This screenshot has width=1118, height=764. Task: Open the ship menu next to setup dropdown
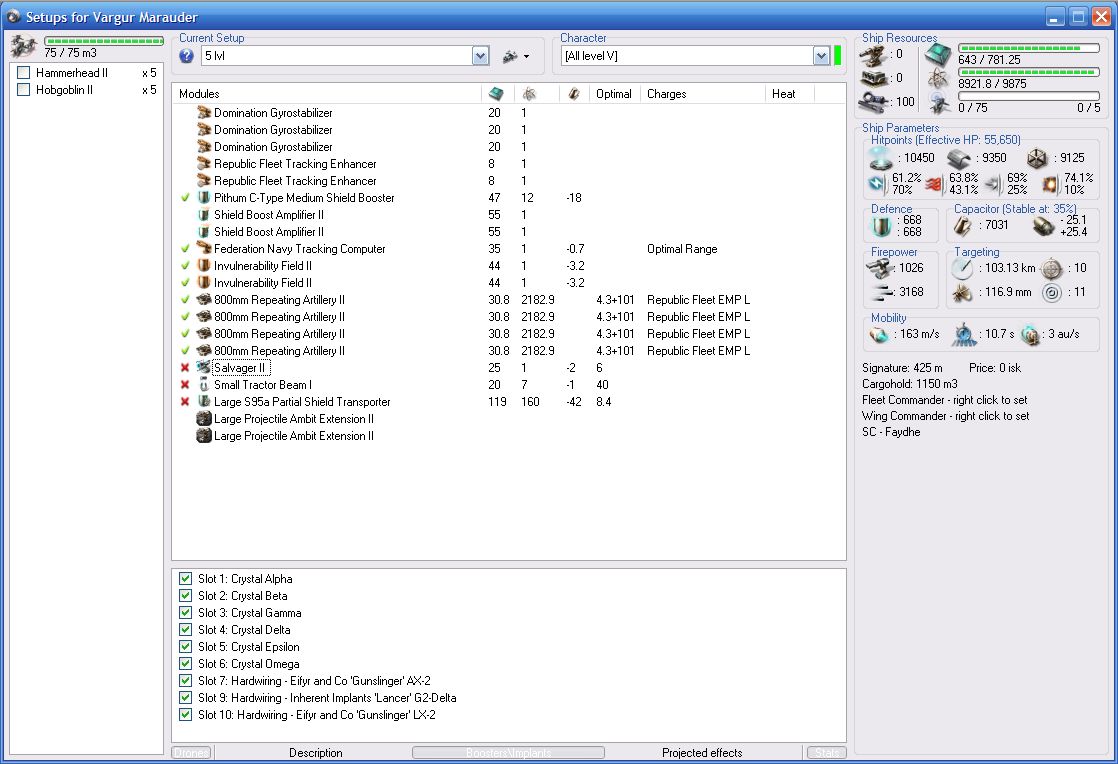pyautogui.click(x=516, y=56)
